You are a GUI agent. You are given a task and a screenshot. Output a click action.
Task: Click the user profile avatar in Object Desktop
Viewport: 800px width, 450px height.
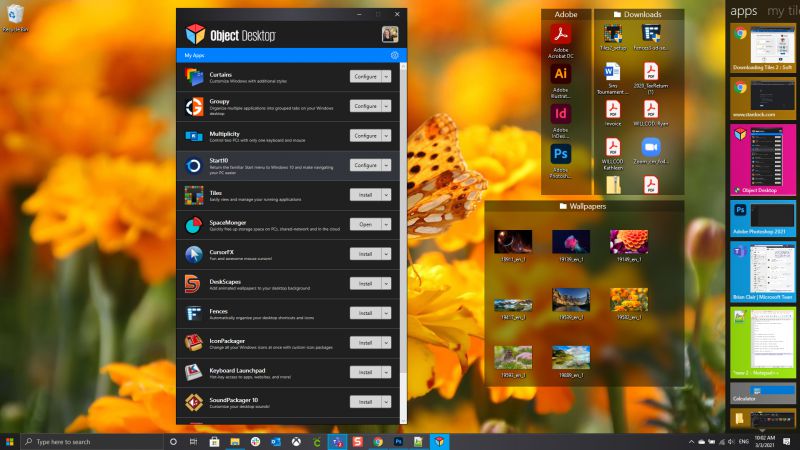[x=390, y=35]
